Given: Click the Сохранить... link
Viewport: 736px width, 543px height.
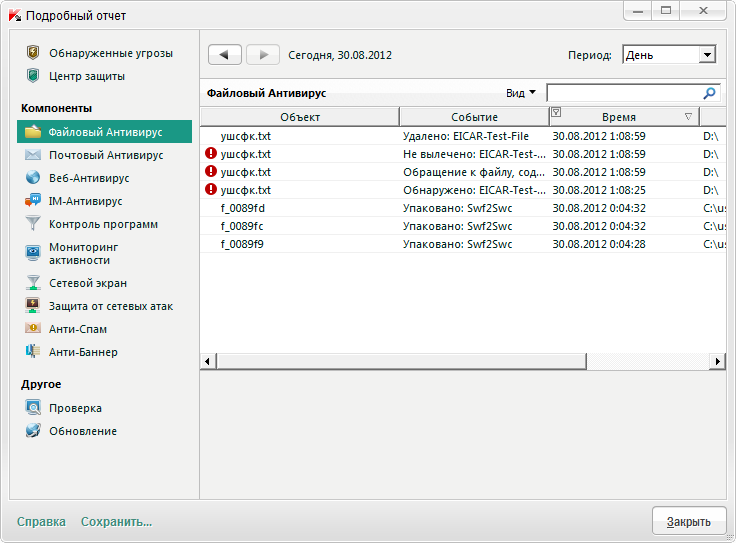Looking at the screenshot, I should click(116, 521).
